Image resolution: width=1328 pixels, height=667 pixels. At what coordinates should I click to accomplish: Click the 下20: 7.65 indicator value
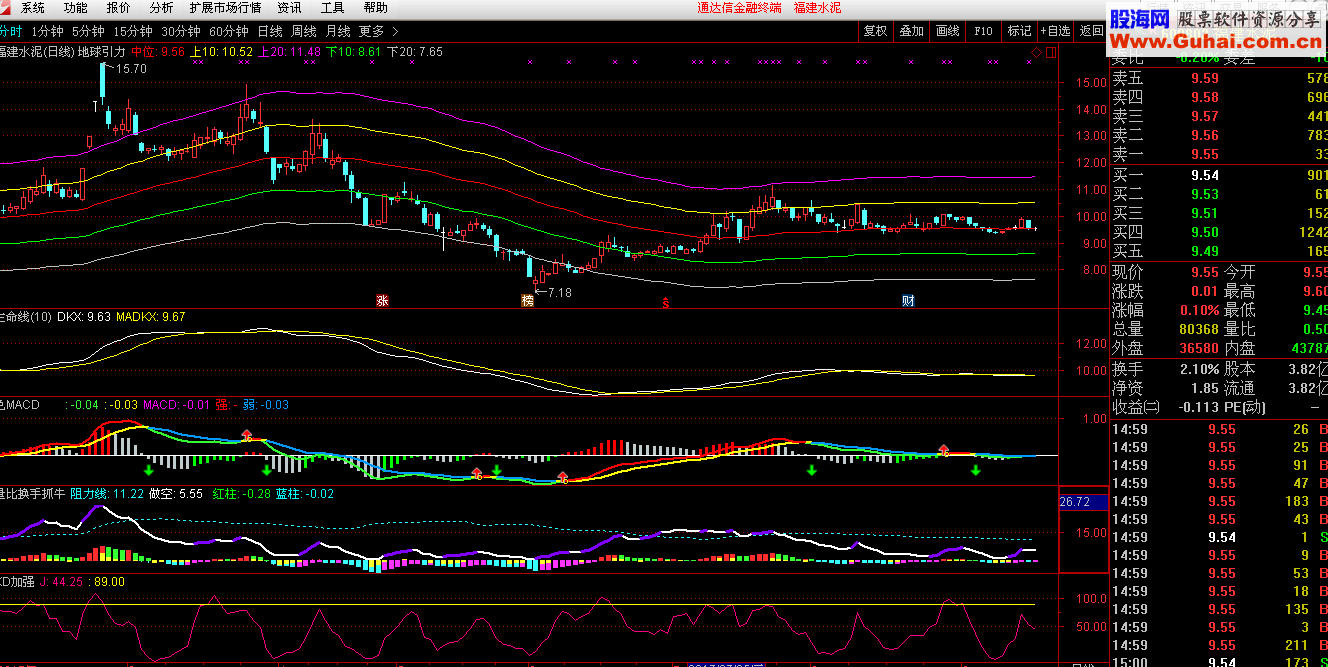[x=415, y=51]
